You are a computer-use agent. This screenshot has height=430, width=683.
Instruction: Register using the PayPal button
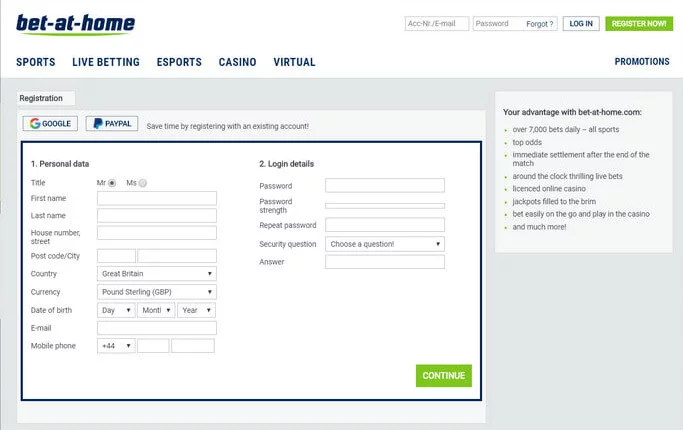tap(112, 124)
